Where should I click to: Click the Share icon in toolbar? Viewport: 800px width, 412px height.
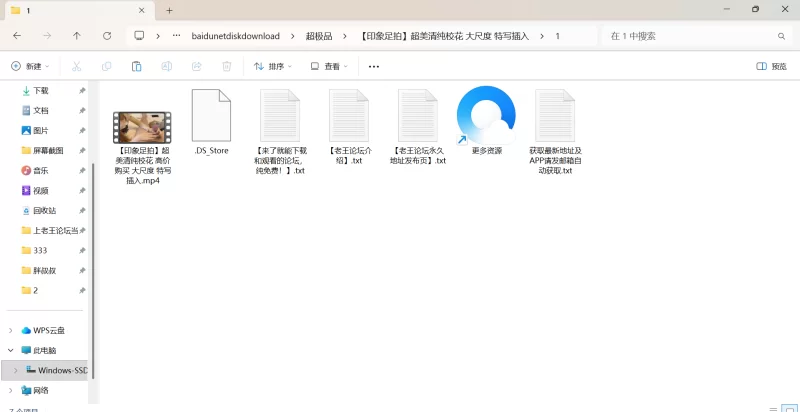196,66
